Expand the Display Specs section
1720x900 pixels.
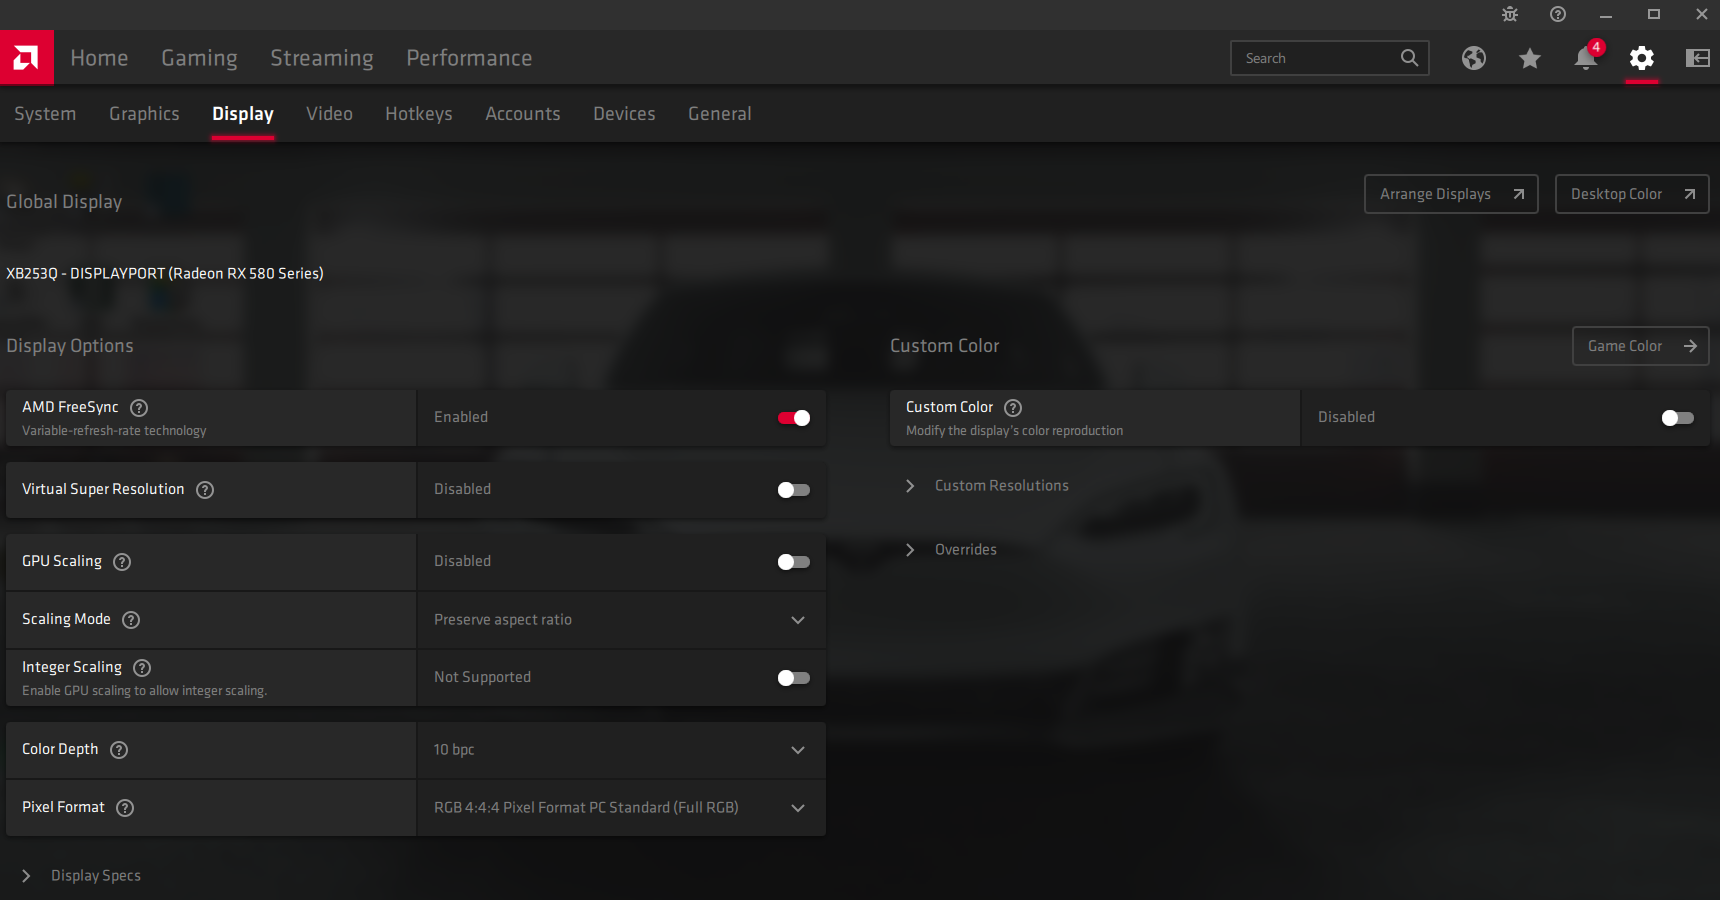coord(82,875)
